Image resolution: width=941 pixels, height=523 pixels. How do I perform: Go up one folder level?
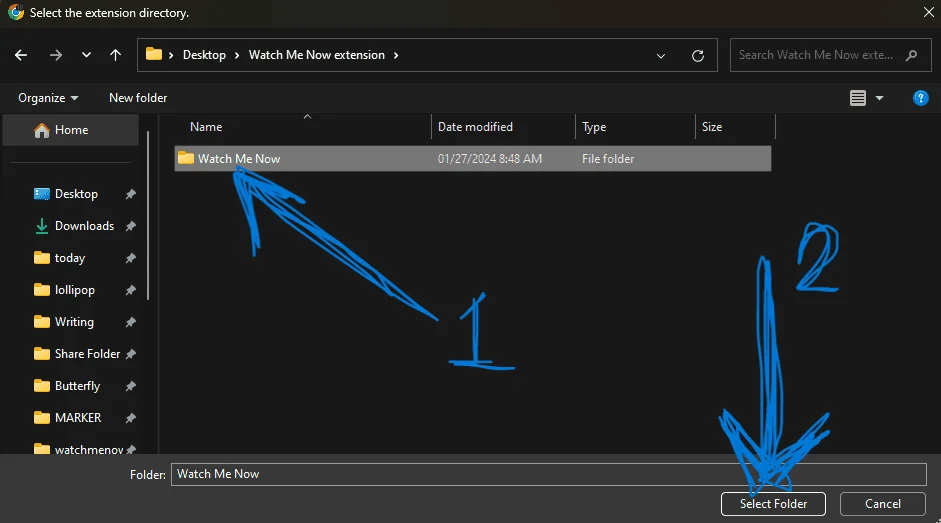115,55
